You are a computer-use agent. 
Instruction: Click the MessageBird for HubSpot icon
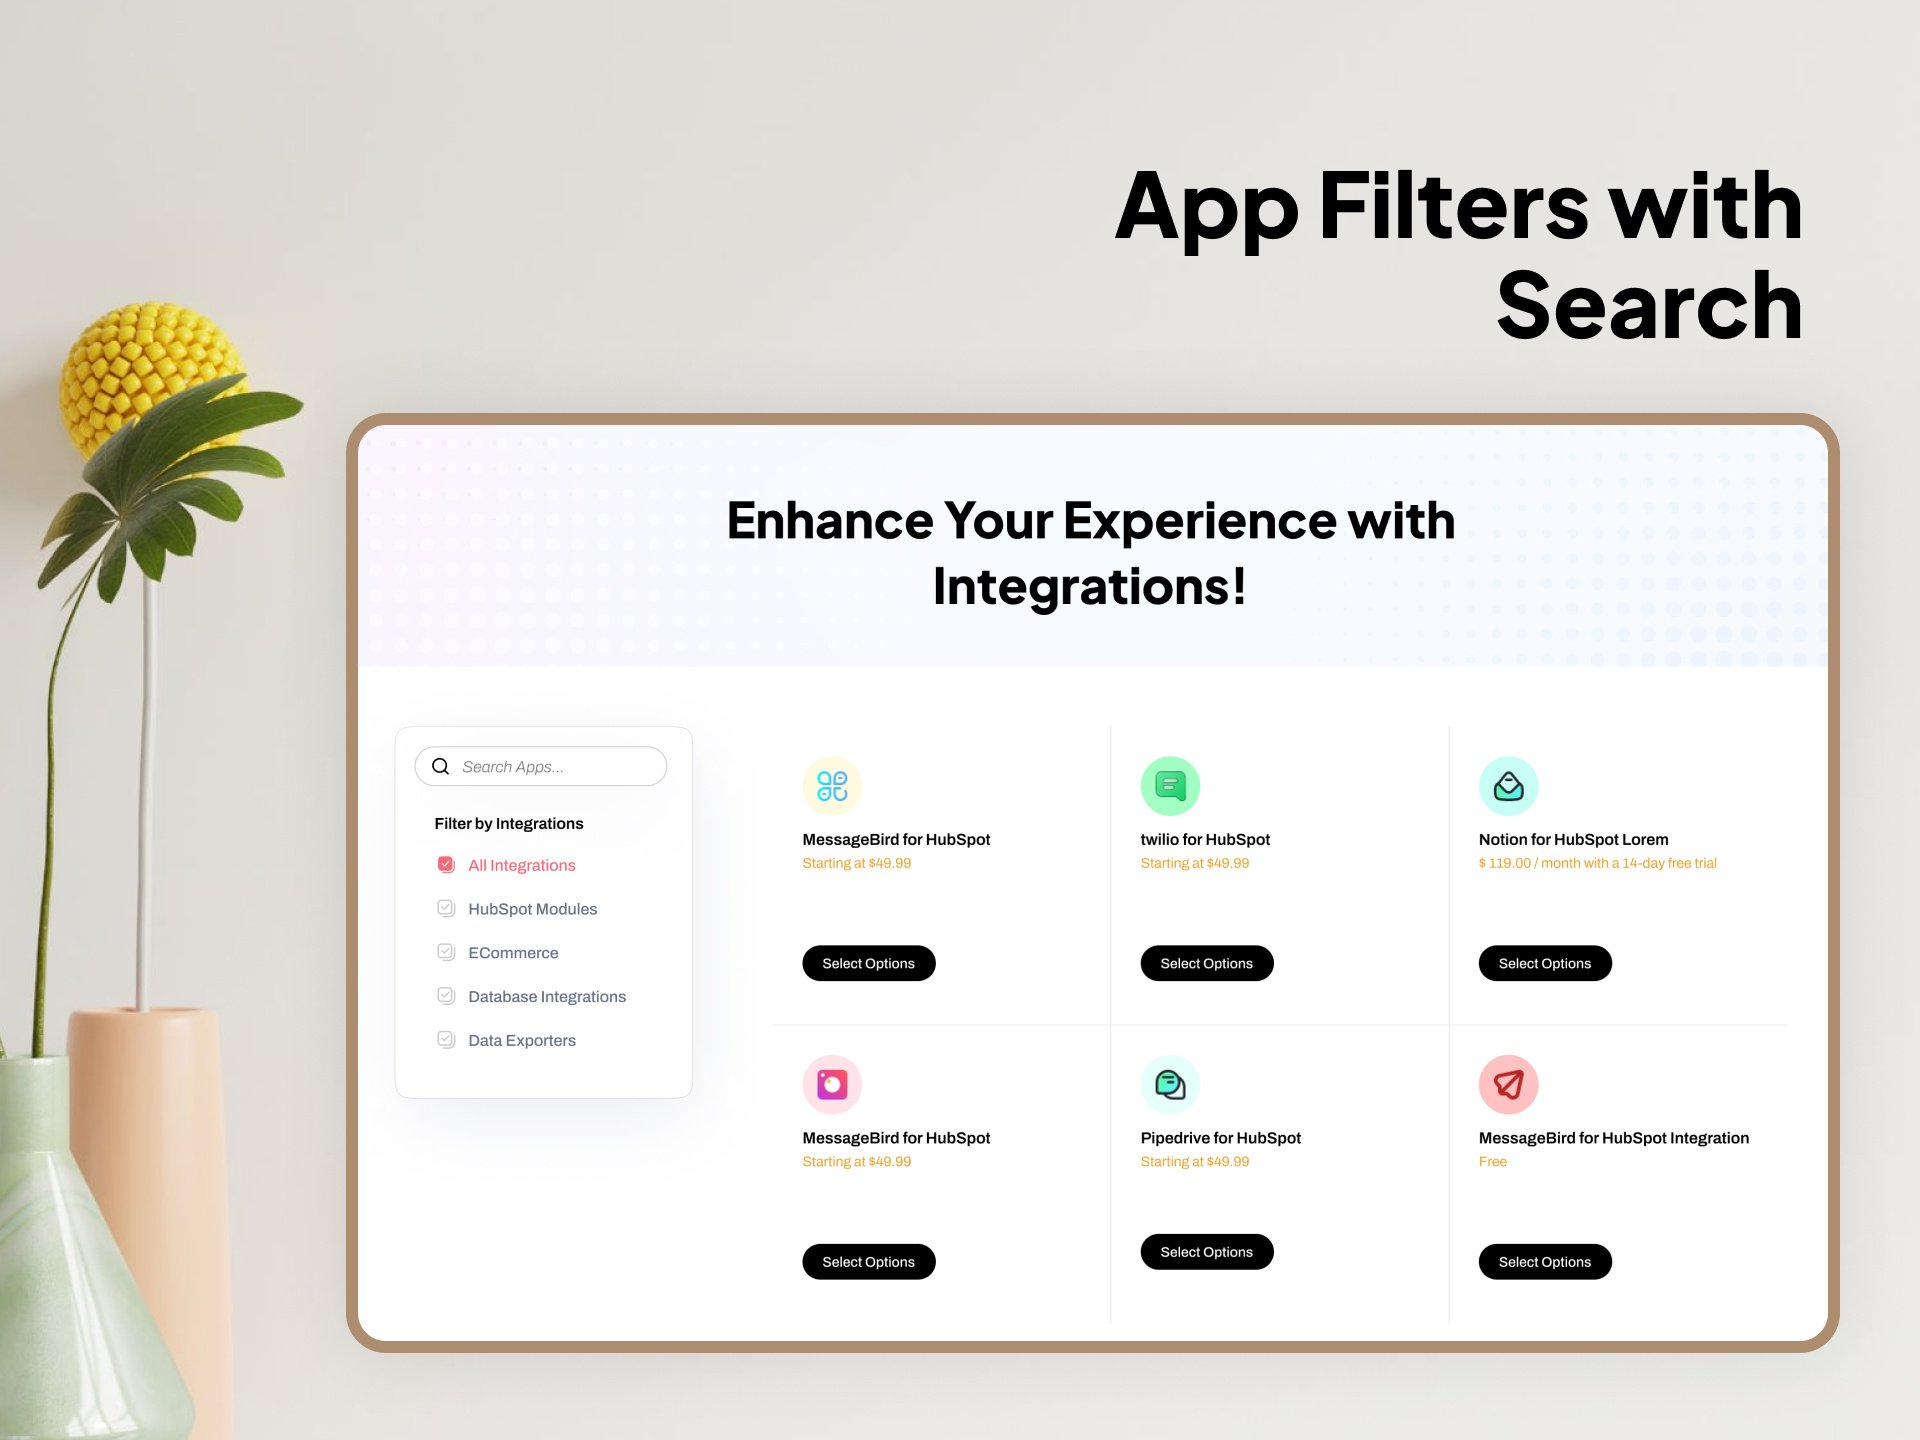tap(833, 784)
